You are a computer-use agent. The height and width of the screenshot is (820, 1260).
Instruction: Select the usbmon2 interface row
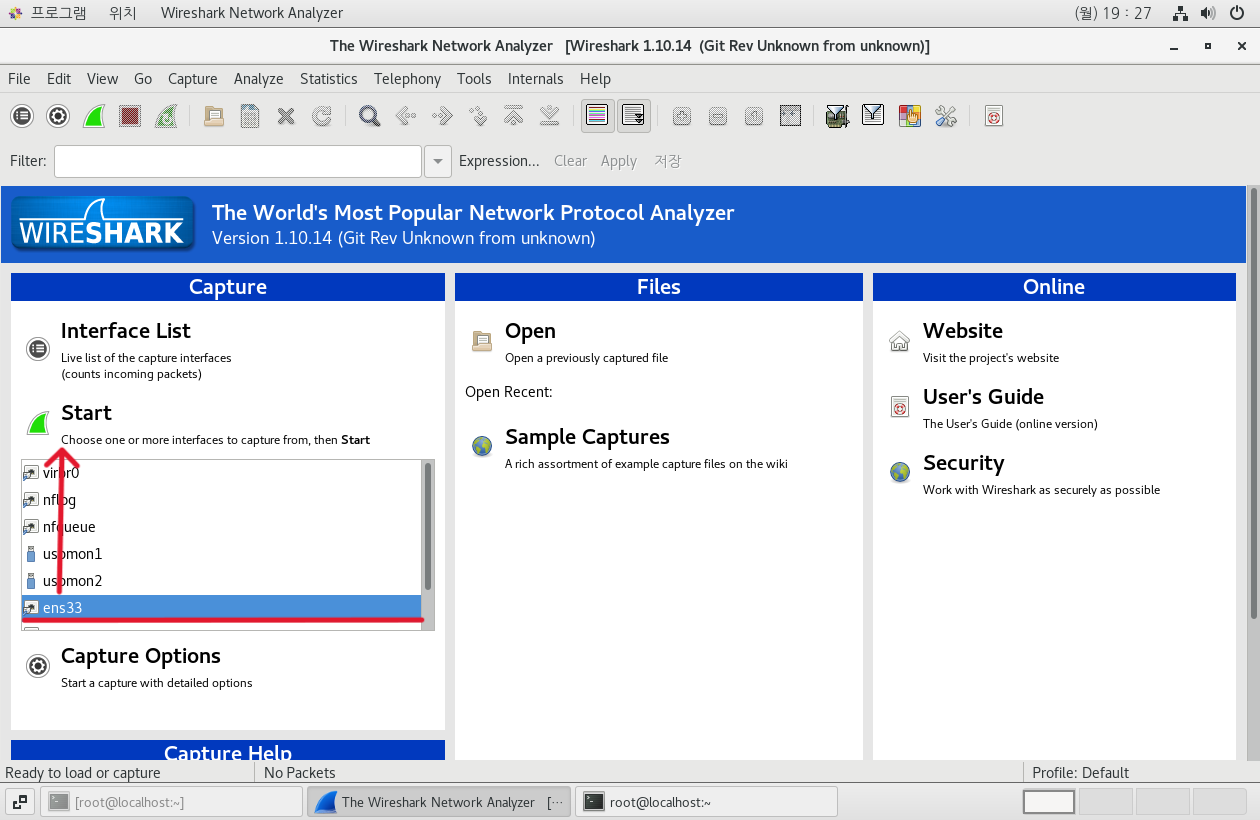coord(222,581)
